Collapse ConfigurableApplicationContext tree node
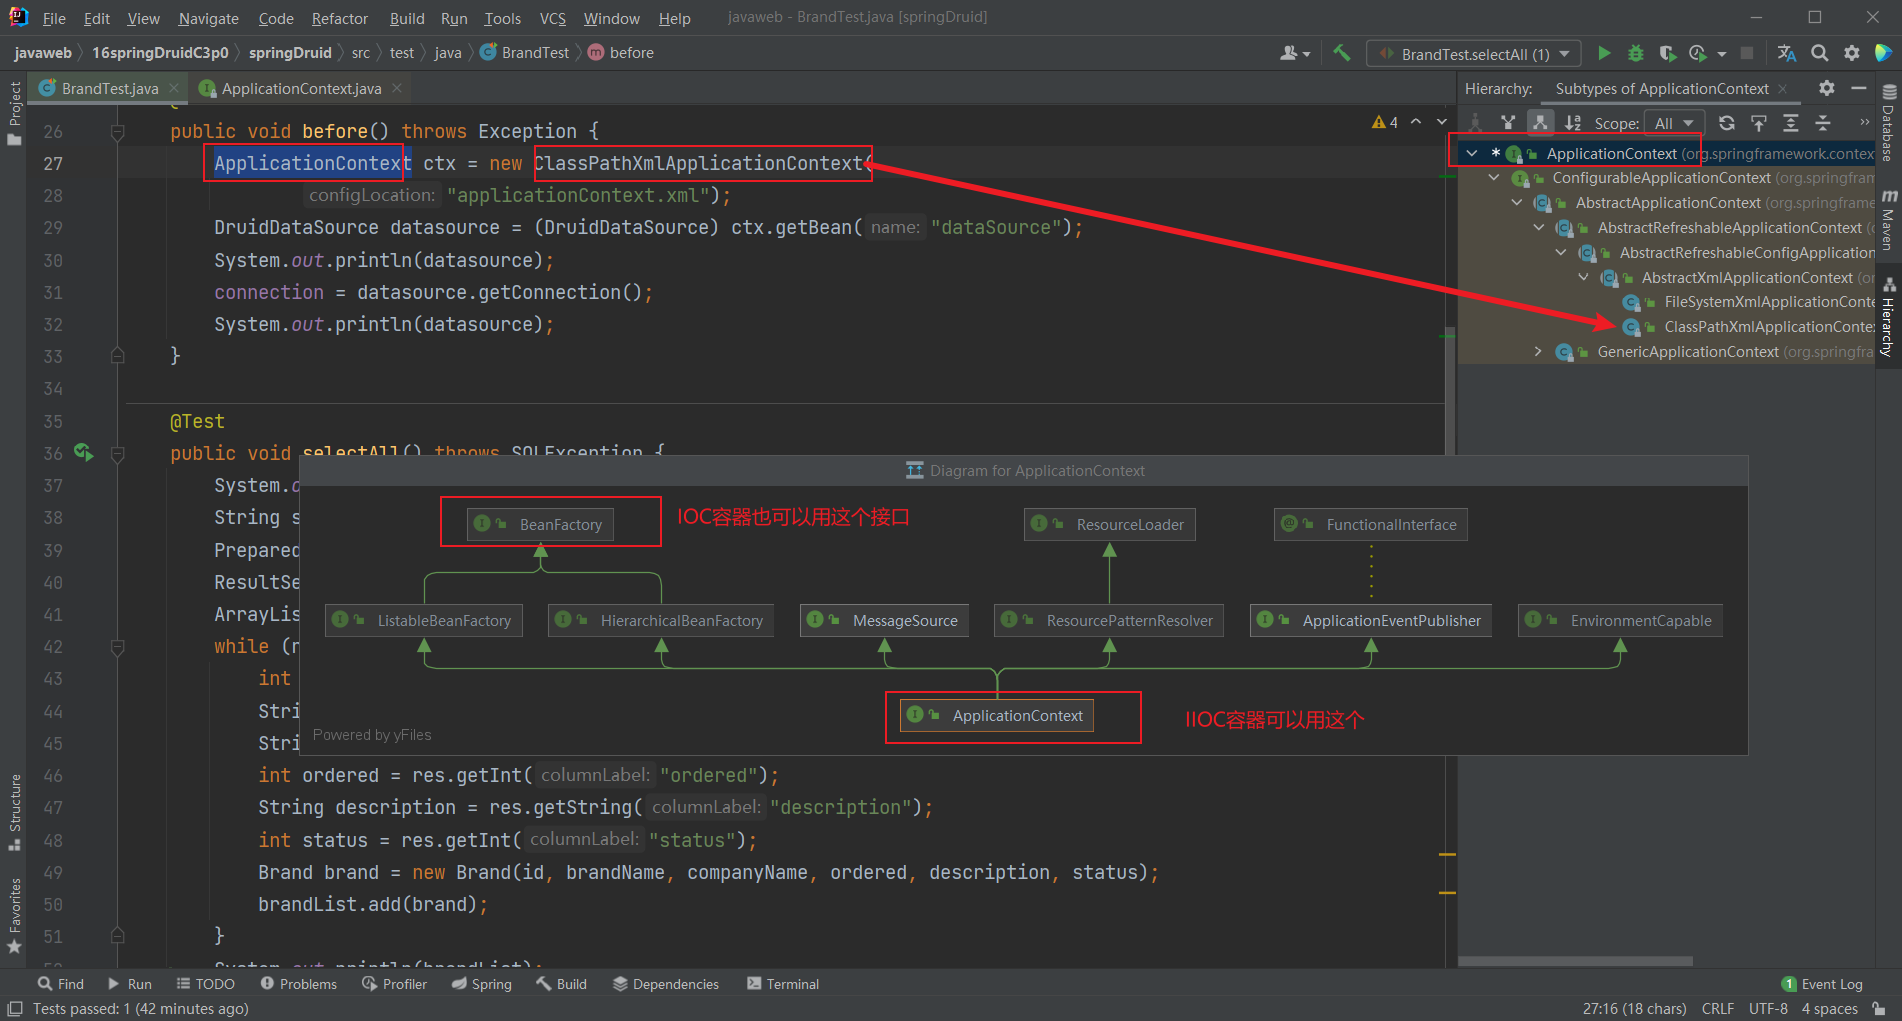 1494,178
